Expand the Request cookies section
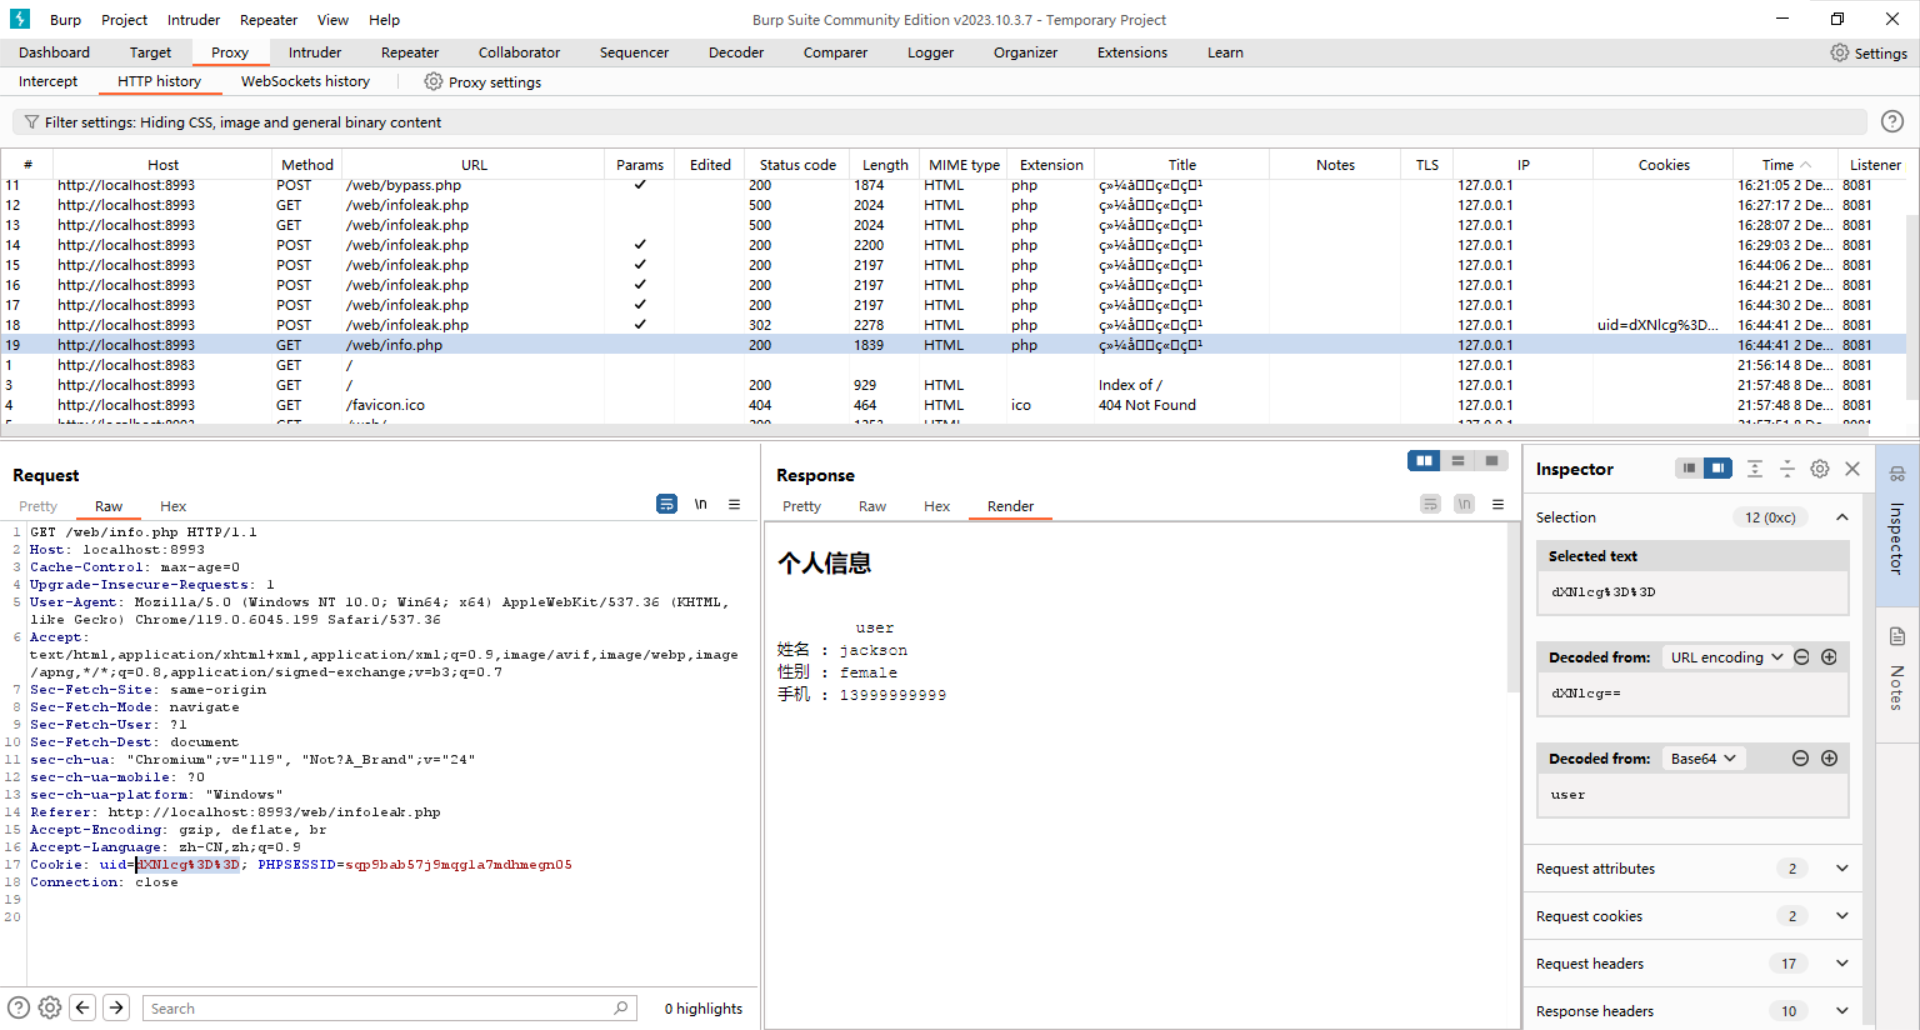Viewport: 1920px width, 1030px height. [1842, 916]
